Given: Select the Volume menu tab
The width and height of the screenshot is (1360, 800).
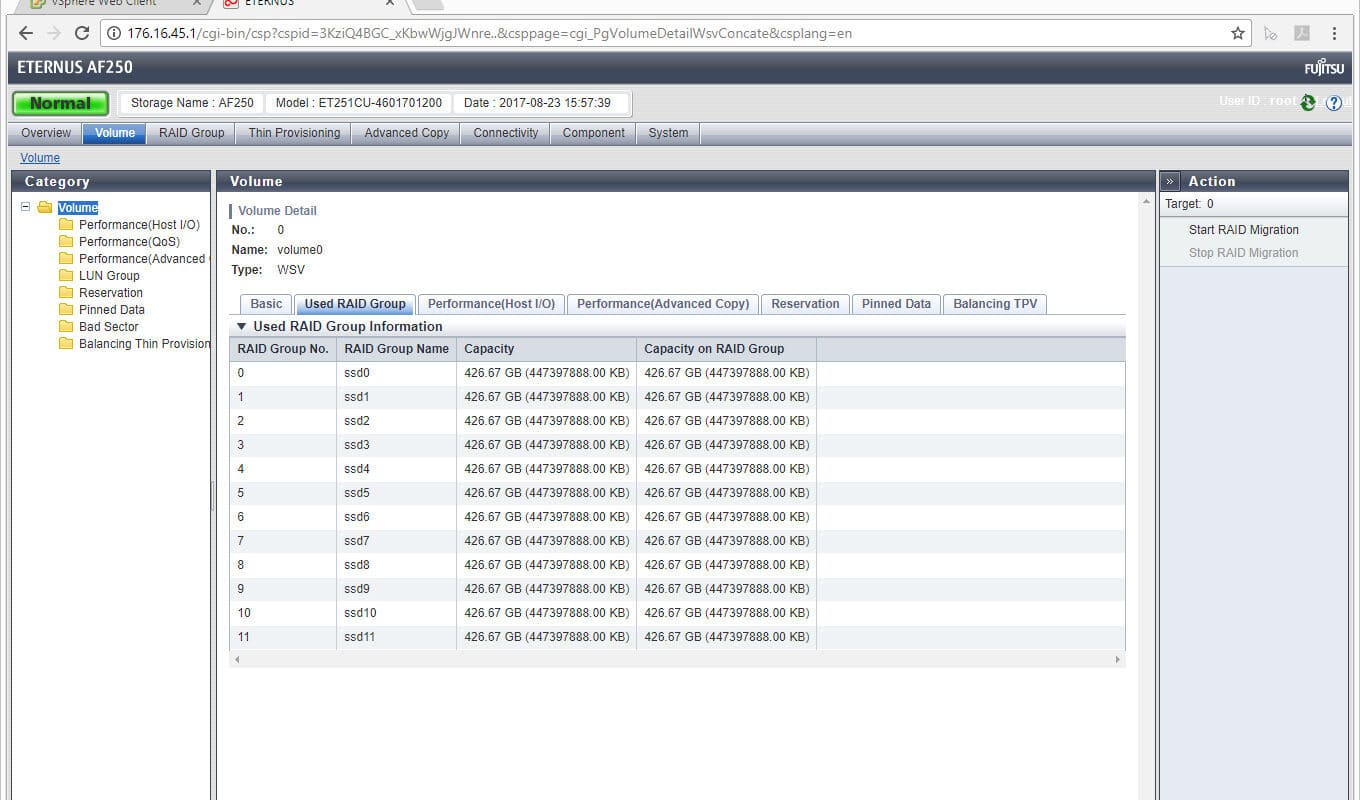Looking at the screenshot, I should point(115,133).
